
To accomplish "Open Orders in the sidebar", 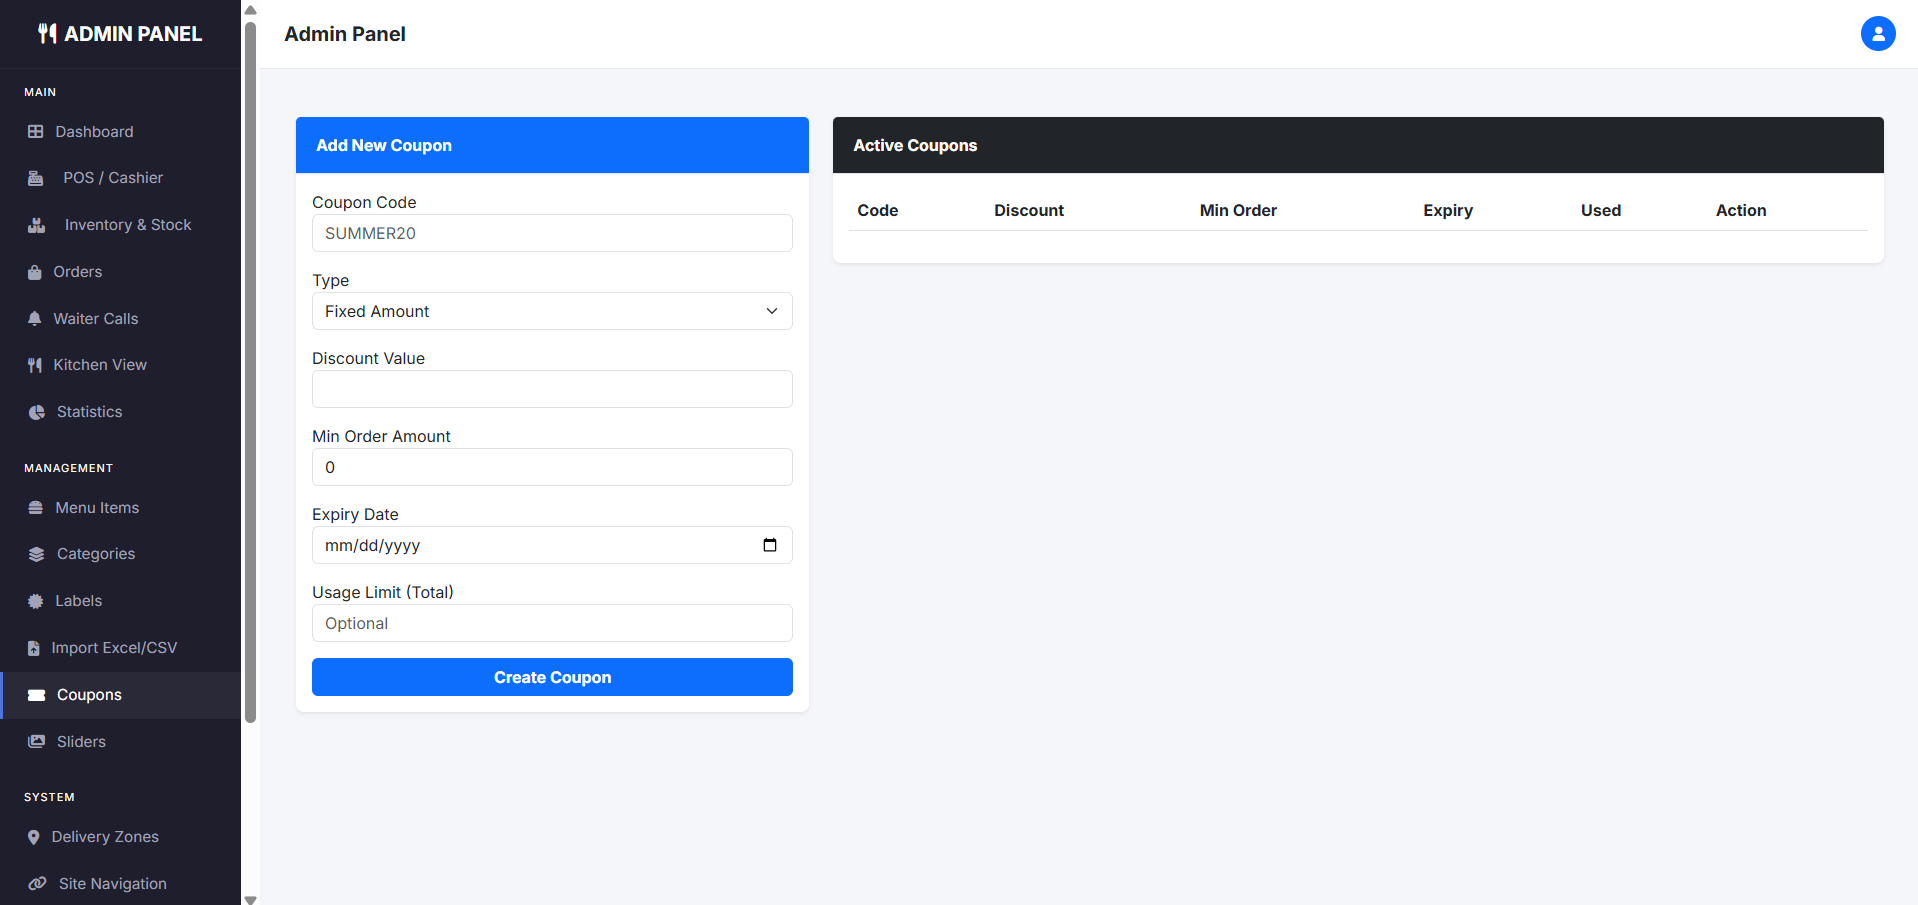I will tap(77, 272).
